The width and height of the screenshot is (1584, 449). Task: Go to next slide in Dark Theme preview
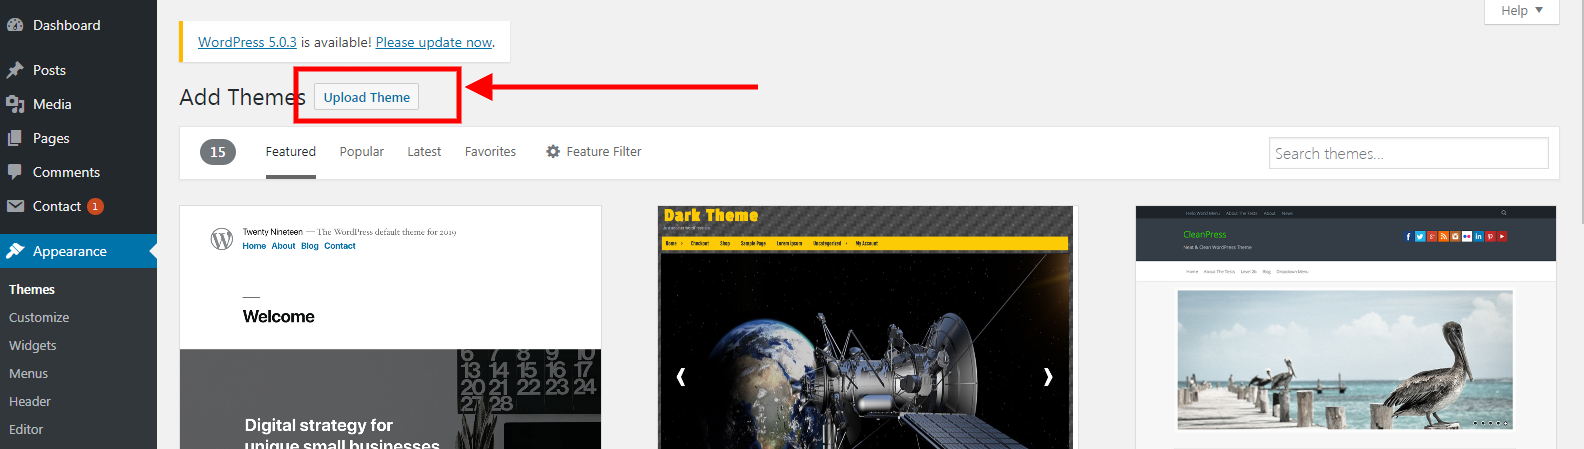pyautogui.click(x=1048, y=376)
